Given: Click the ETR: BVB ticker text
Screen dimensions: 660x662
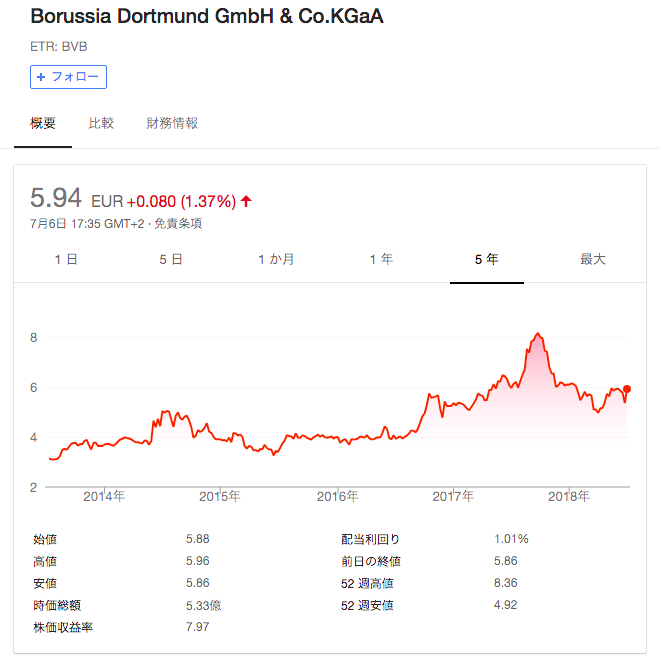Looking at the screenshot, I should click(x=59, y=46).
